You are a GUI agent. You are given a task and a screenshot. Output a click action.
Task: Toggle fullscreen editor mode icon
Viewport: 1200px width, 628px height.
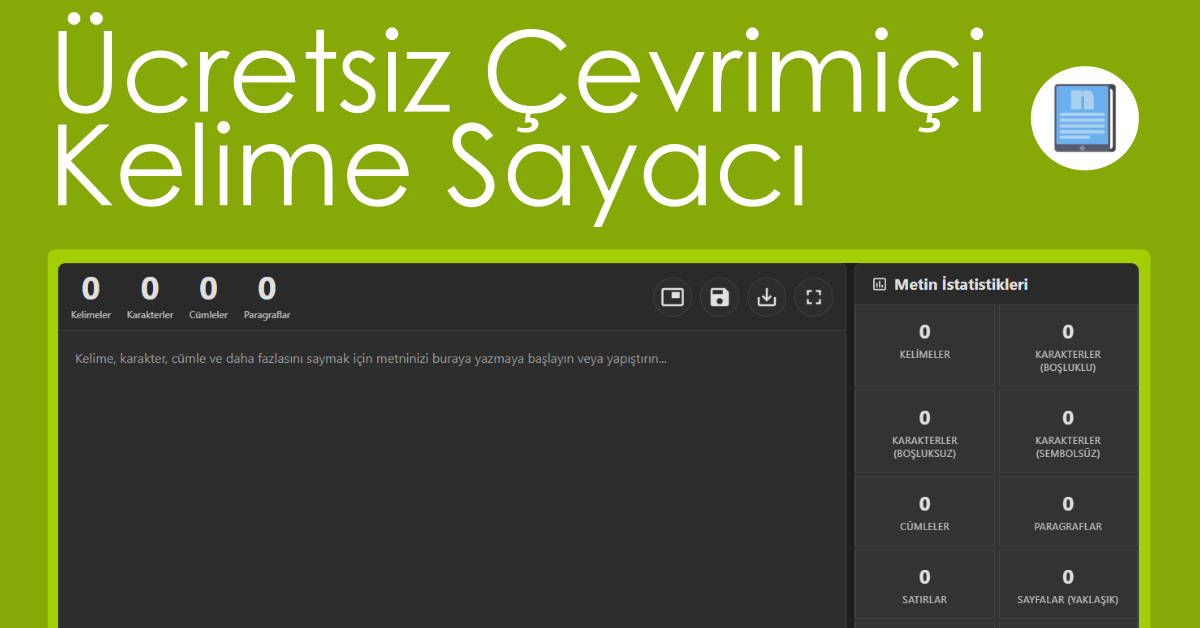click(814, 297)
